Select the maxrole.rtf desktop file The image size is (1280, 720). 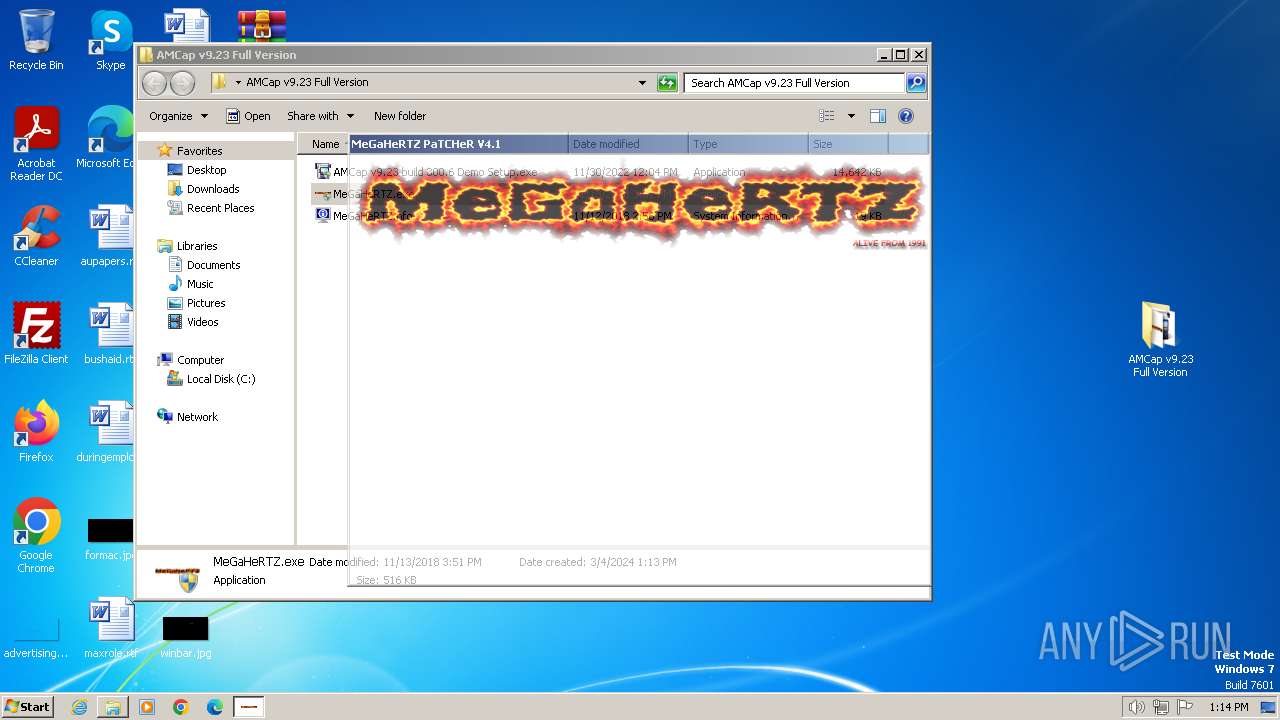click(111, 628)
